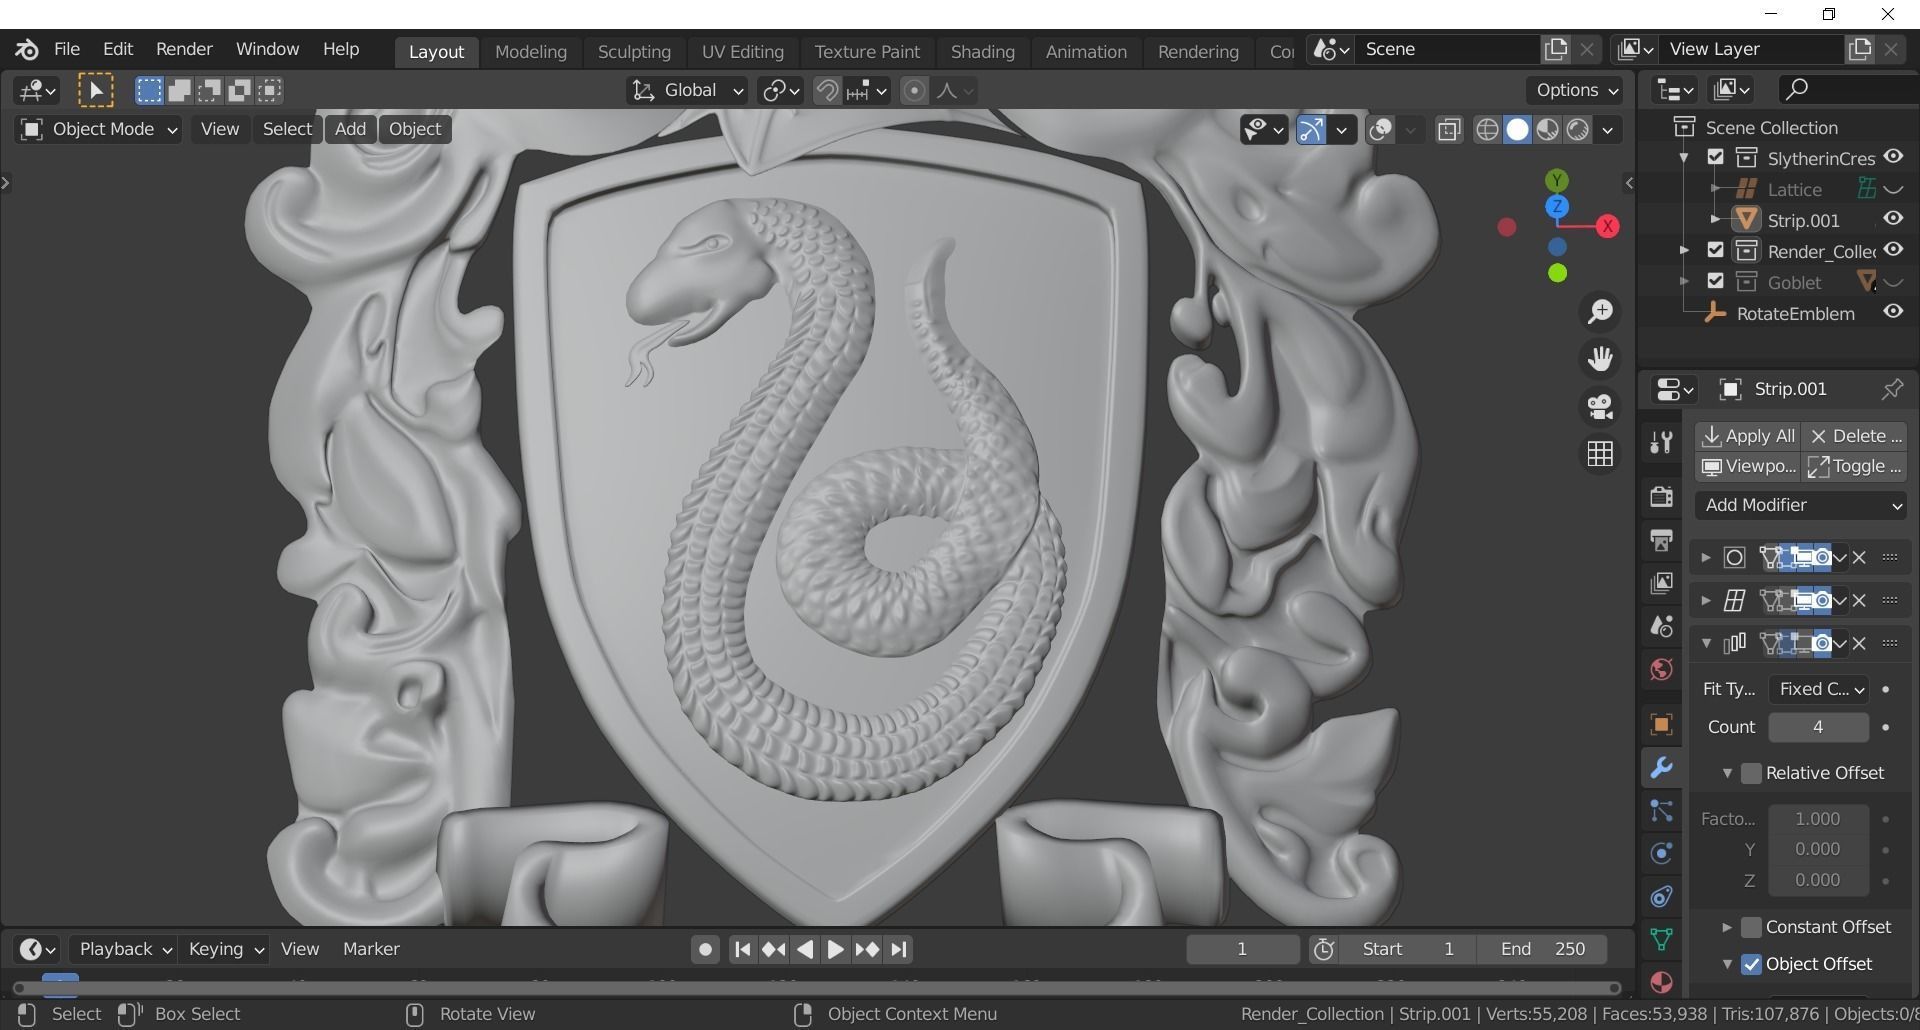Open the Object Data properties tab

pos(1661,939)
